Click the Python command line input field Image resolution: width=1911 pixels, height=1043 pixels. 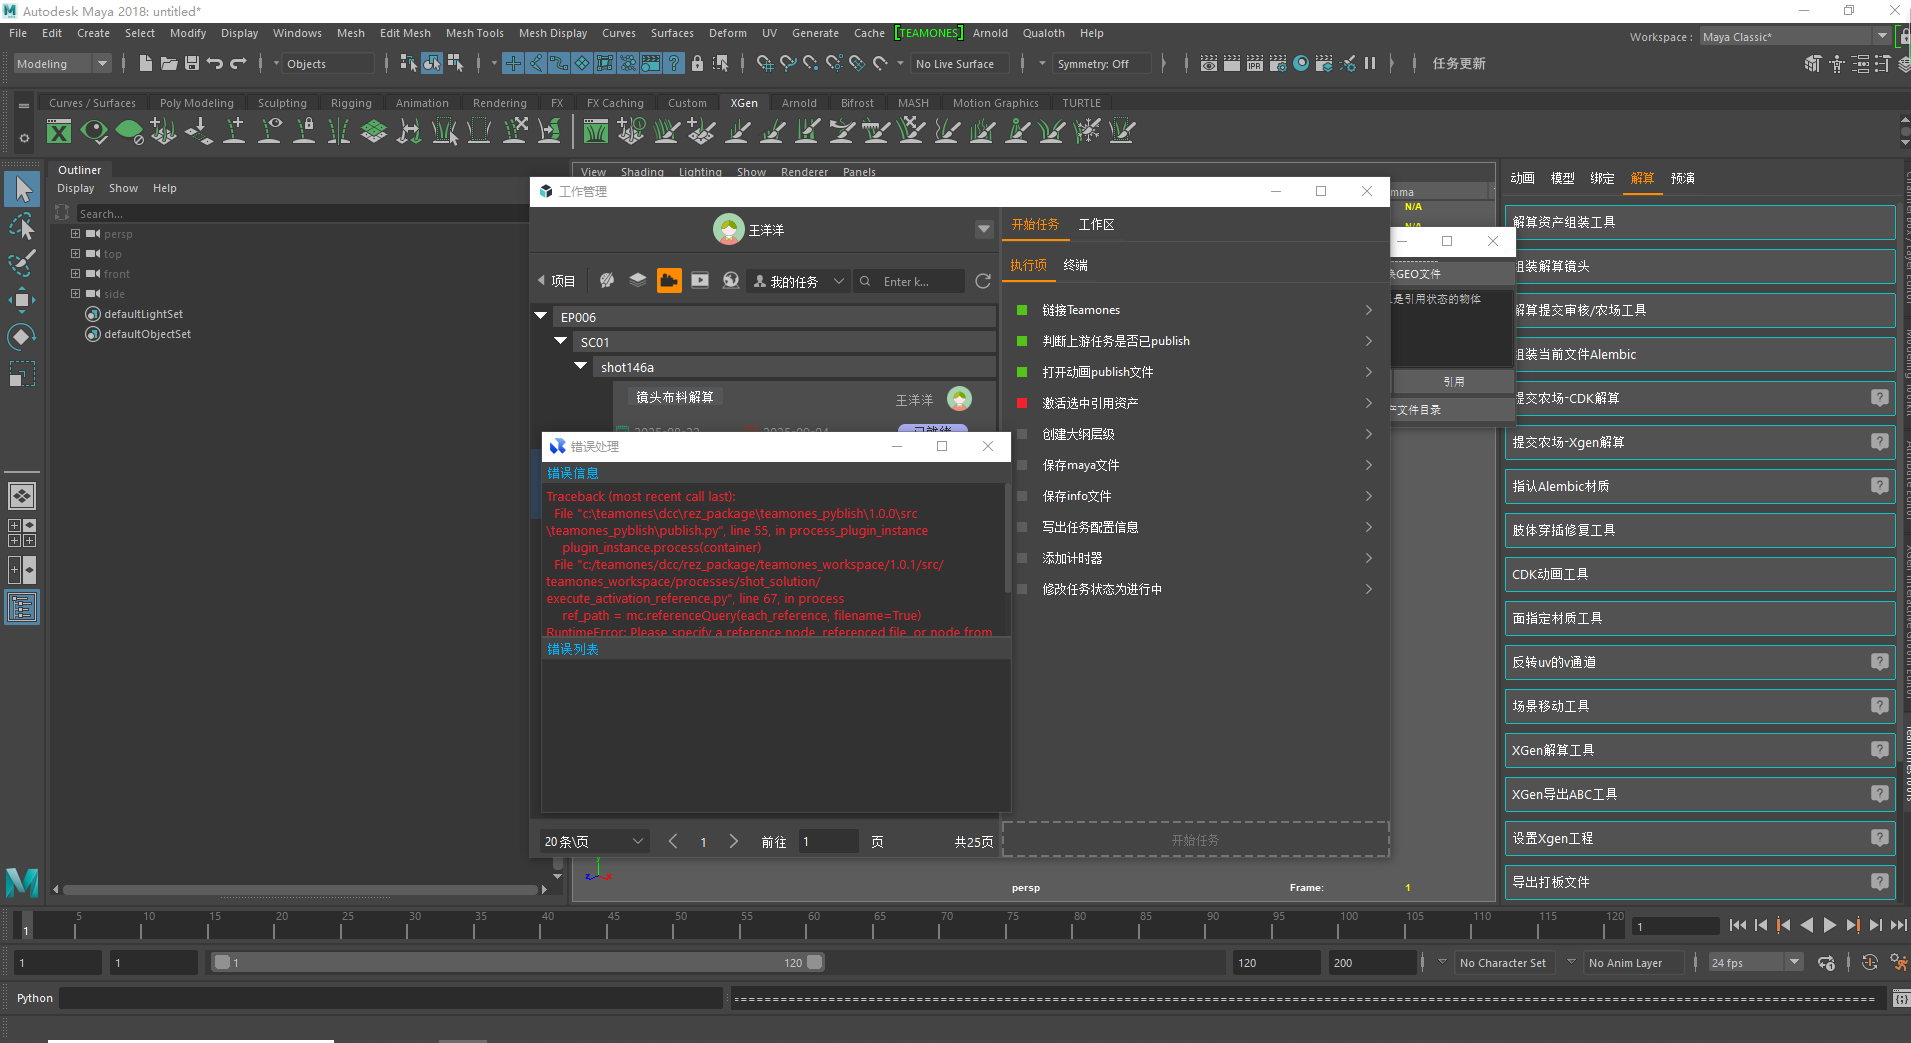pos(390,998)
